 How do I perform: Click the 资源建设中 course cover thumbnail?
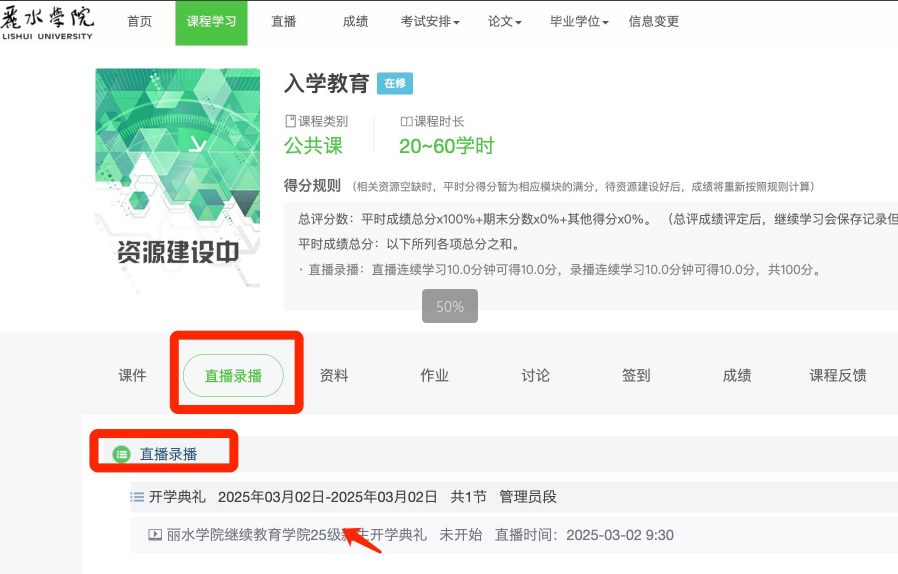(177, 180)
